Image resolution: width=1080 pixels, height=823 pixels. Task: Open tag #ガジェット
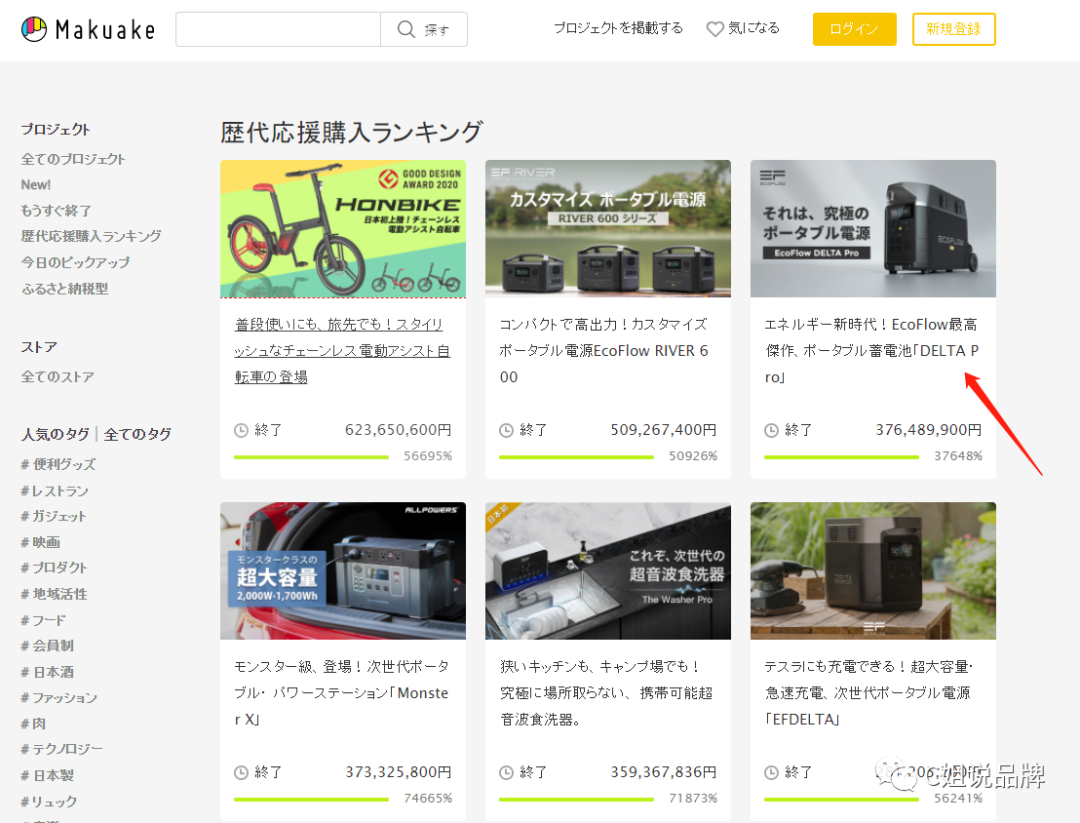point(54,516)
